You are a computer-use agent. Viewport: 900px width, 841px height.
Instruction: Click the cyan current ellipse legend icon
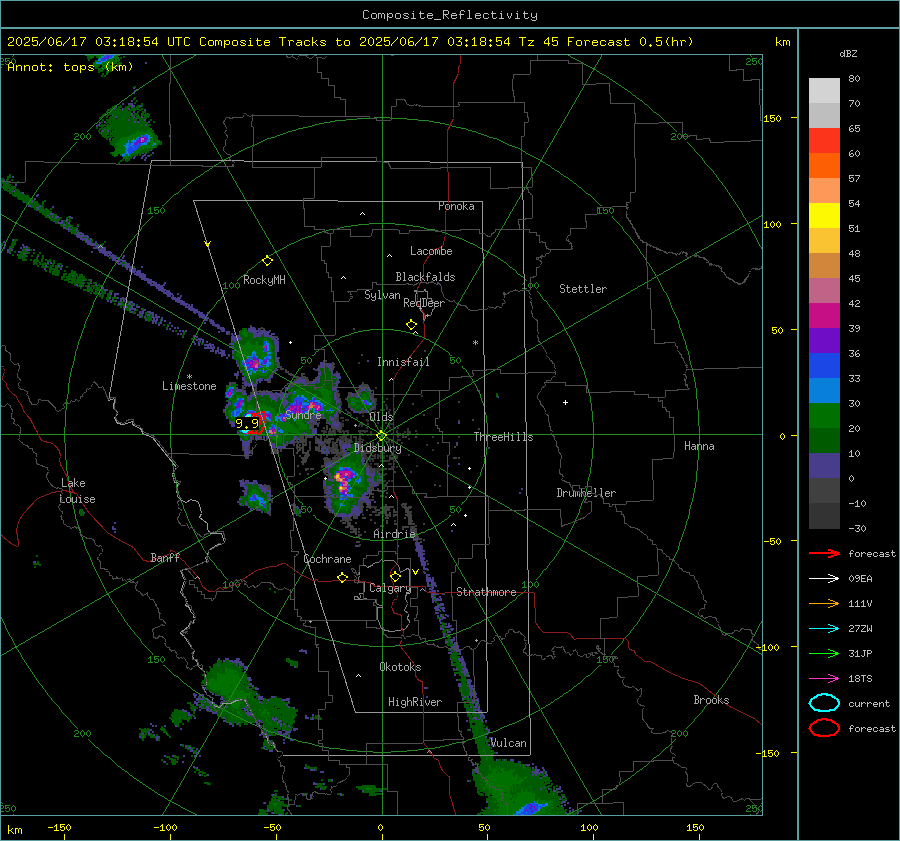coord(824,703)
